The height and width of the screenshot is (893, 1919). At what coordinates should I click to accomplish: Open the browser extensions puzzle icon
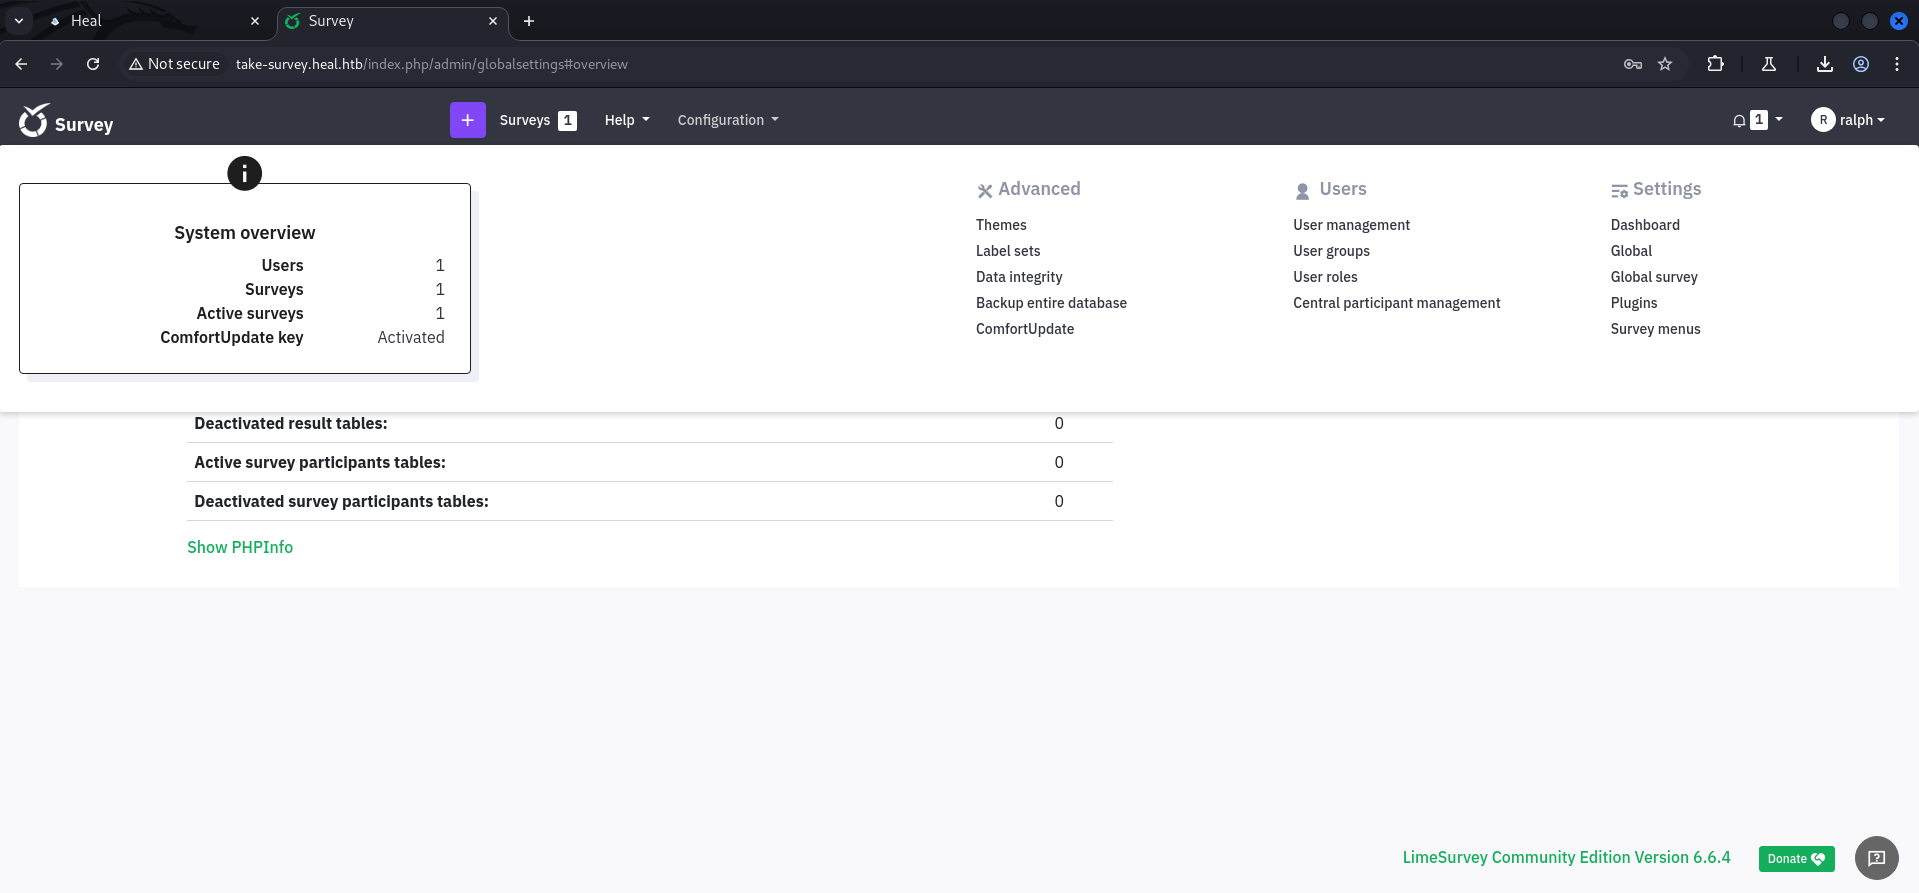click(1716, 64)
